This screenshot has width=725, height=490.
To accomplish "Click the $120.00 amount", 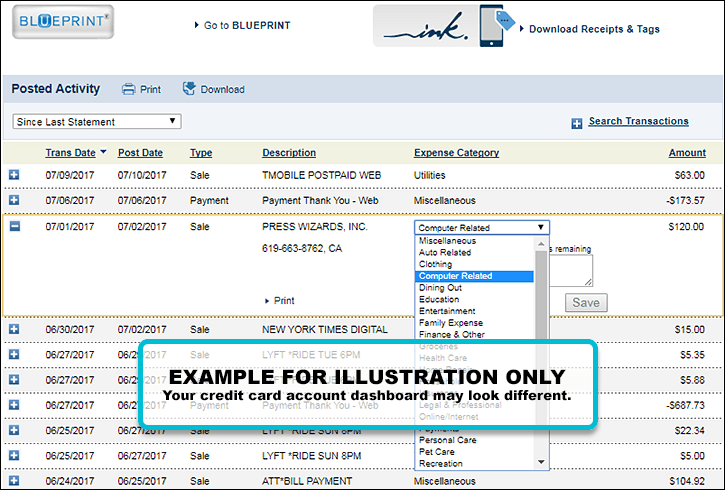I will coord(686,227).
